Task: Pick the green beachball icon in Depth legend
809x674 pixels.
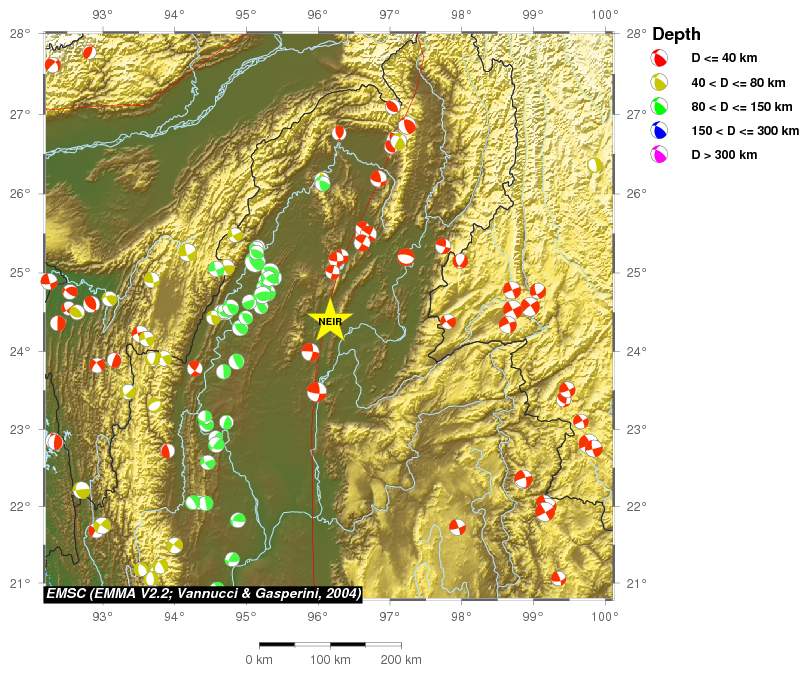Action: coord(660,106)
